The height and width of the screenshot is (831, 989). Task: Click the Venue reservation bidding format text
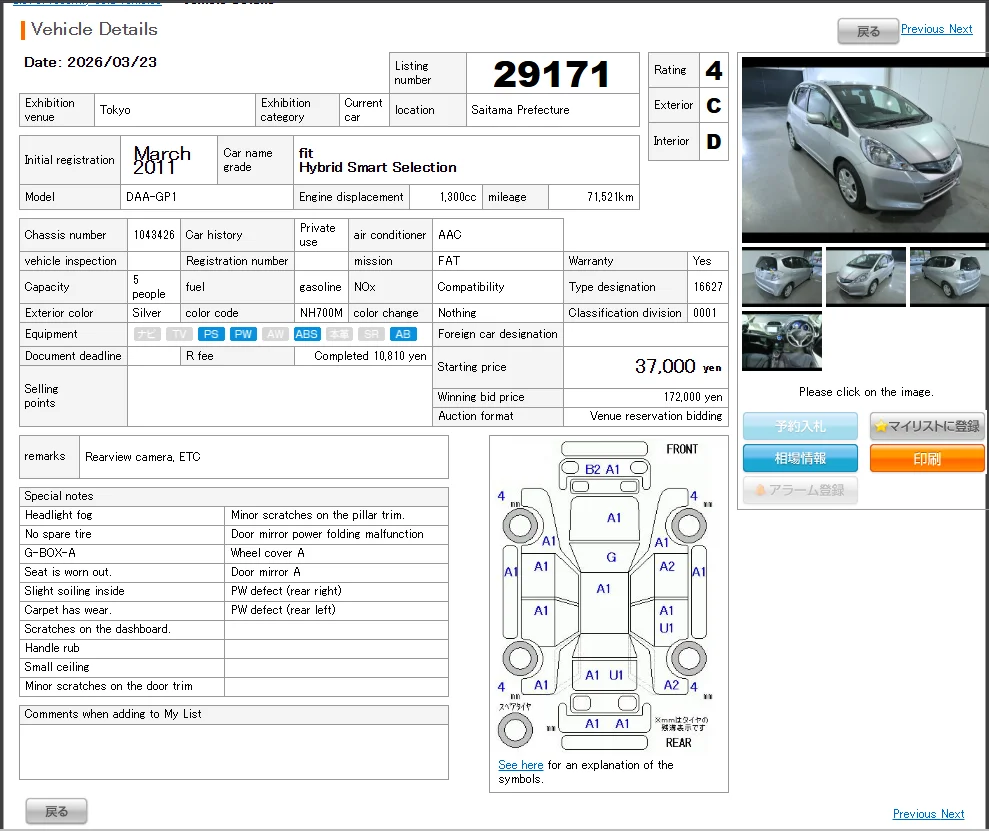(x=656, y=416)
